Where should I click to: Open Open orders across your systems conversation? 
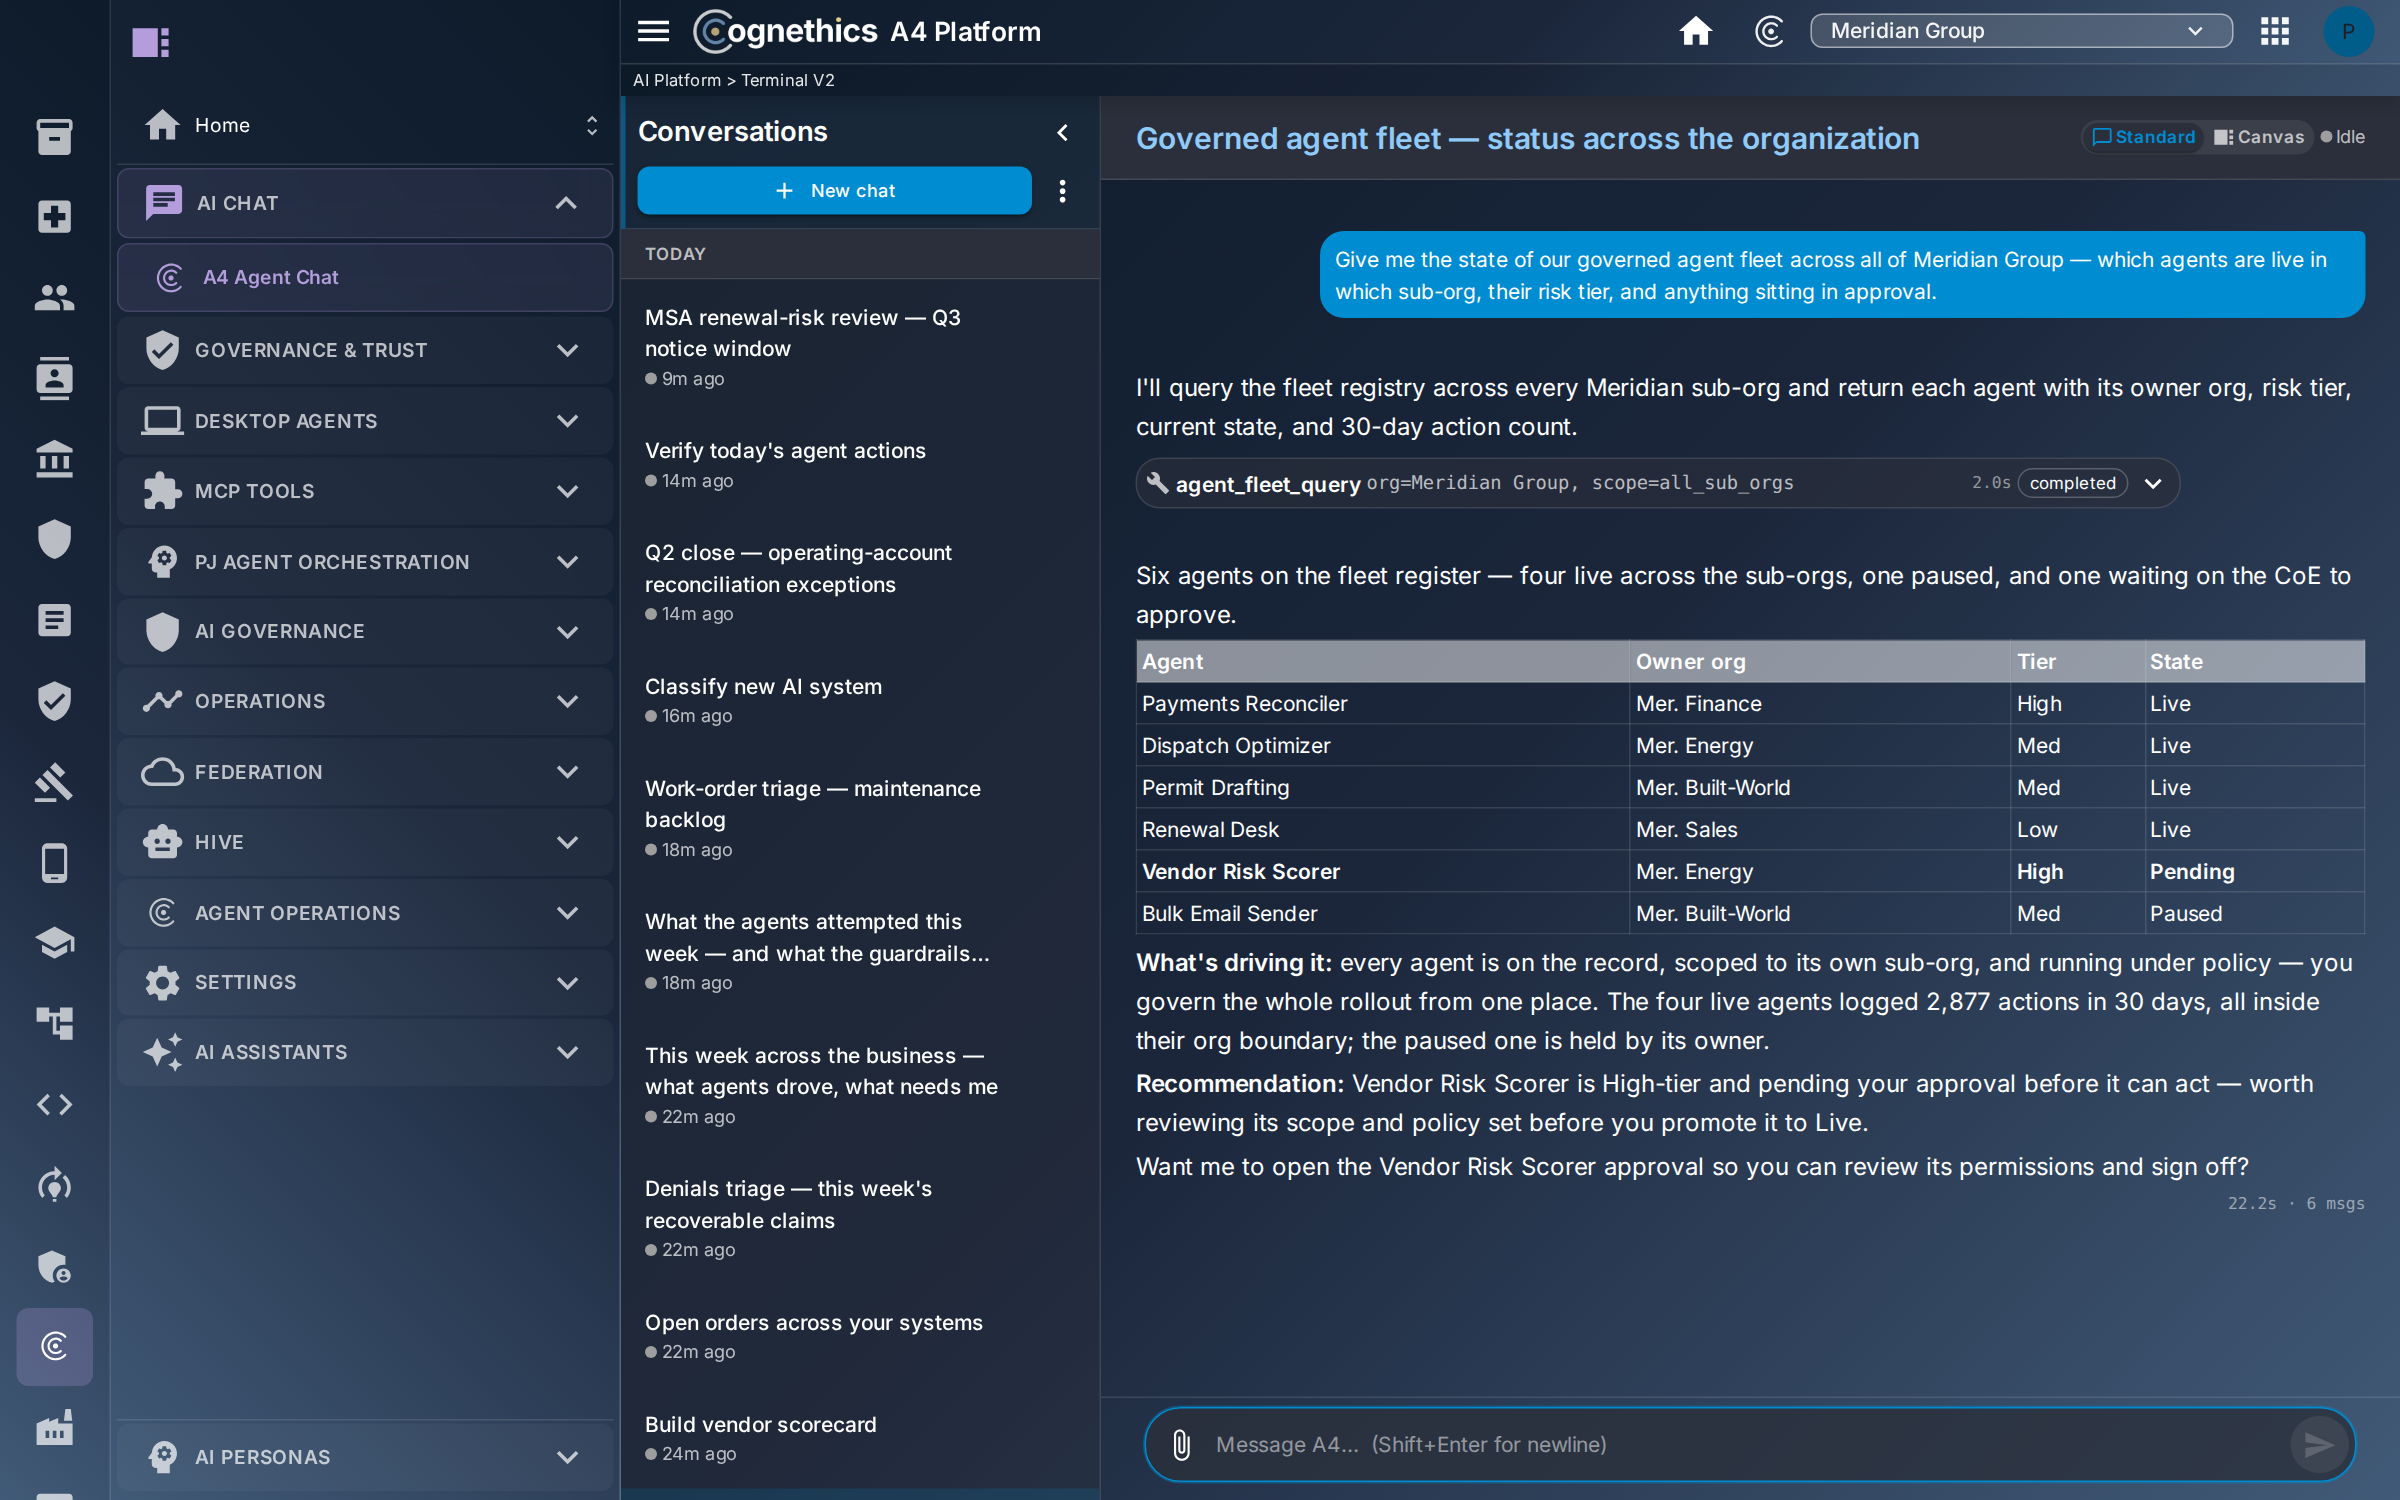[x=860, y=1336]
